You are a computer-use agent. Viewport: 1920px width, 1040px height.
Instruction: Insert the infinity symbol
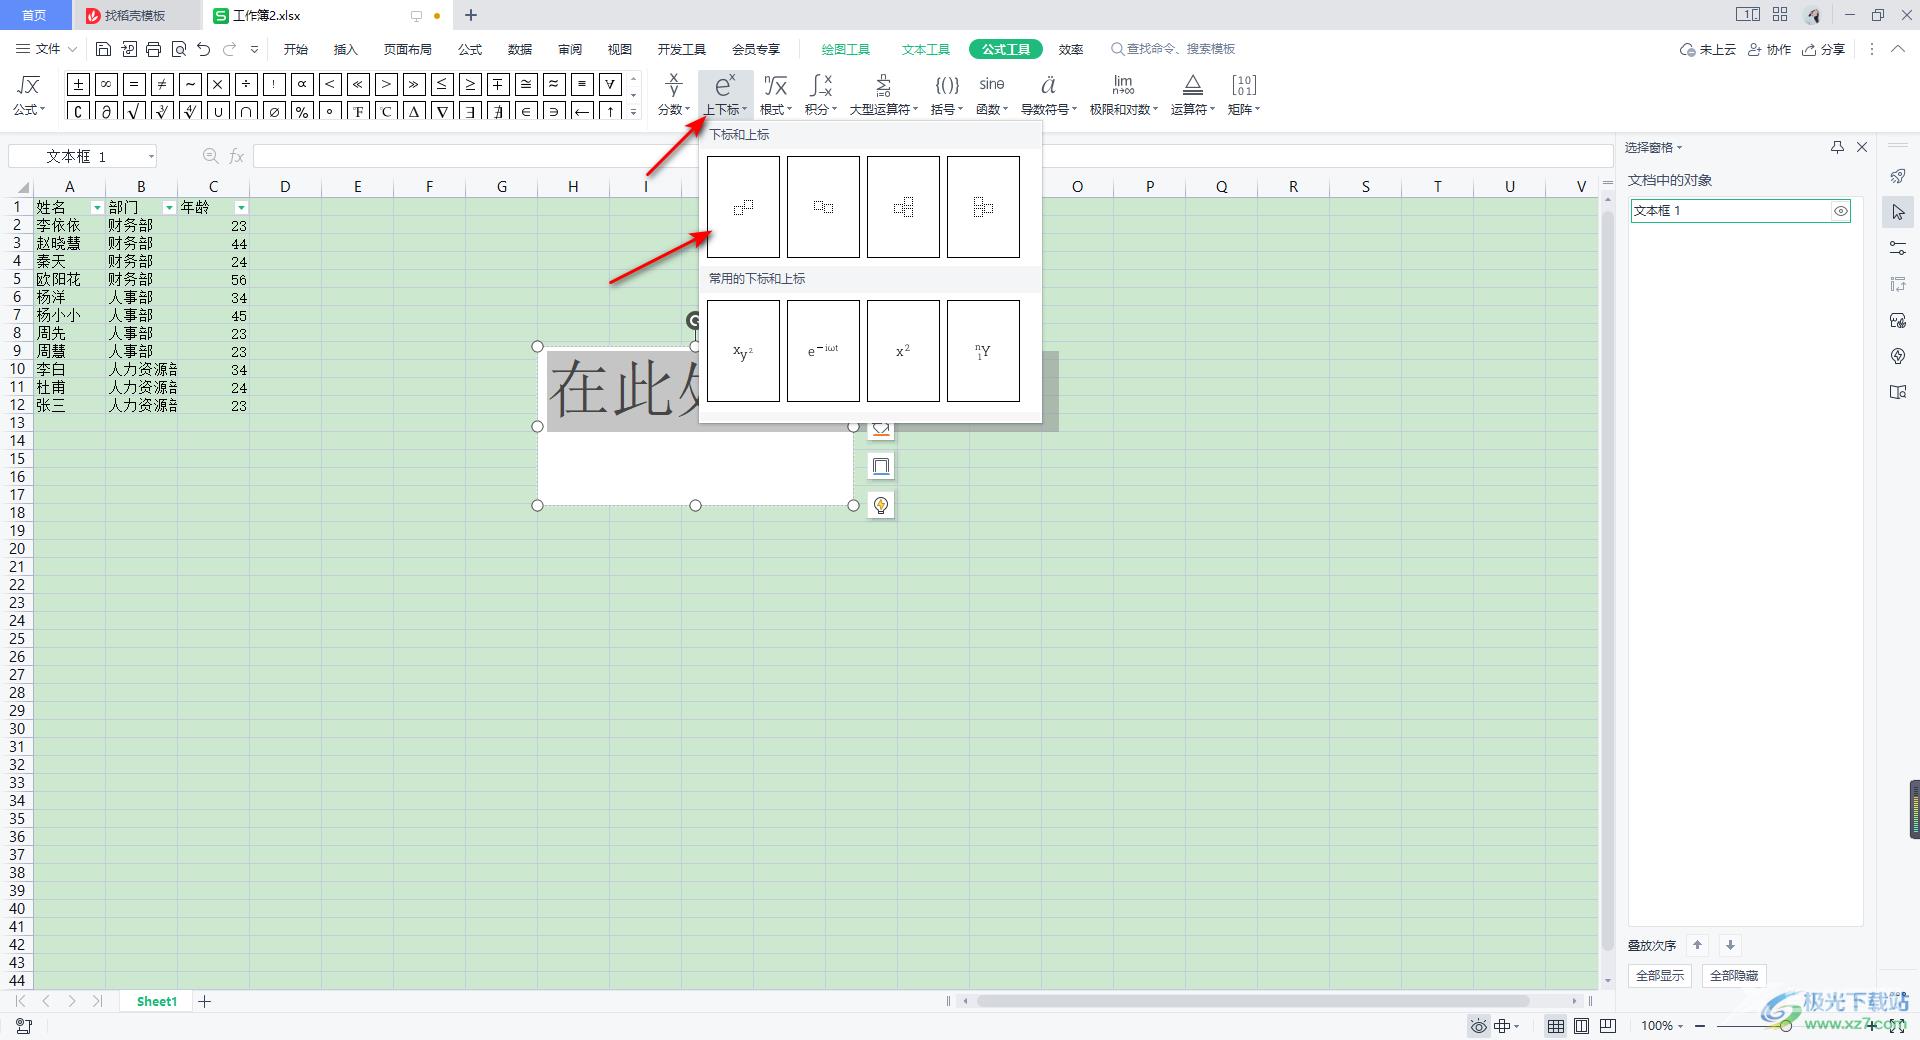click(106, 84)
